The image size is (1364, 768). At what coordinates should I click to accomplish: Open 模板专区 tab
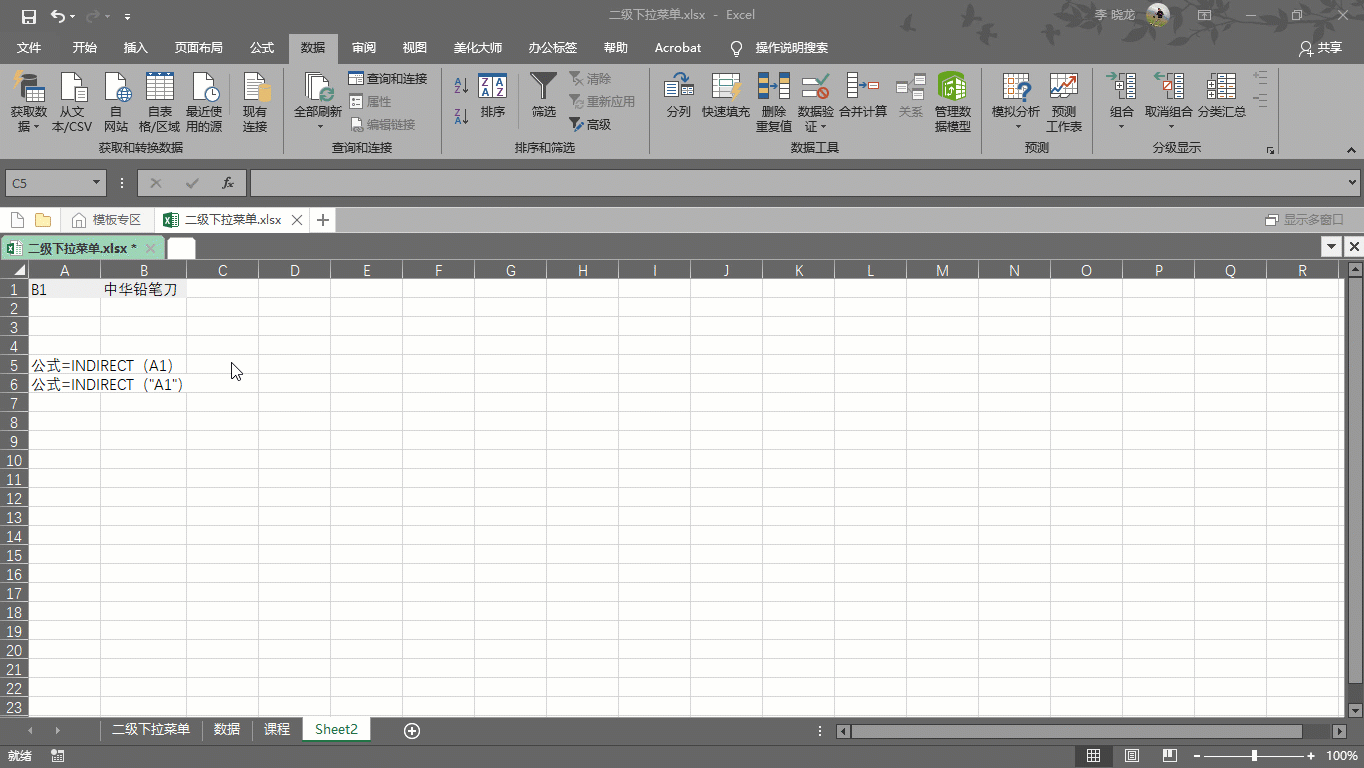click(107, 220)
